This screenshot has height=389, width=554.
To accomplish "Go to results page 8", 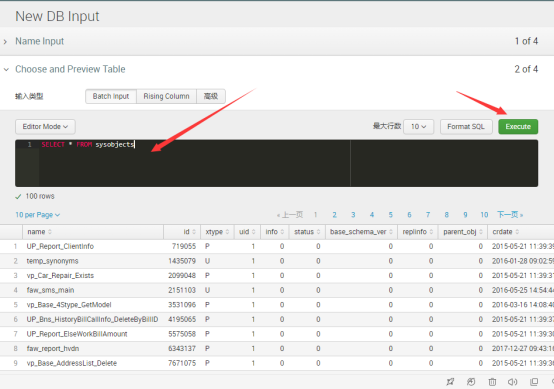I will click(447, 215).
